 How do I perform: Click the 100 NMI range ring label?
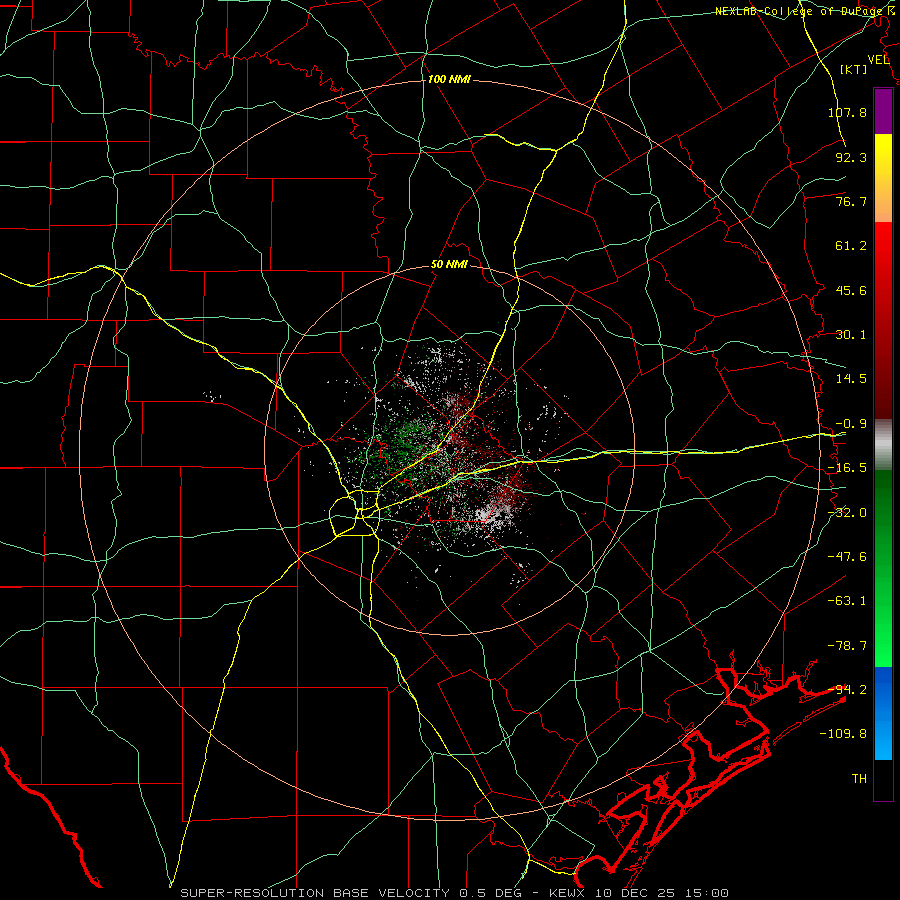pyautogui.click(x=449, y=79)
